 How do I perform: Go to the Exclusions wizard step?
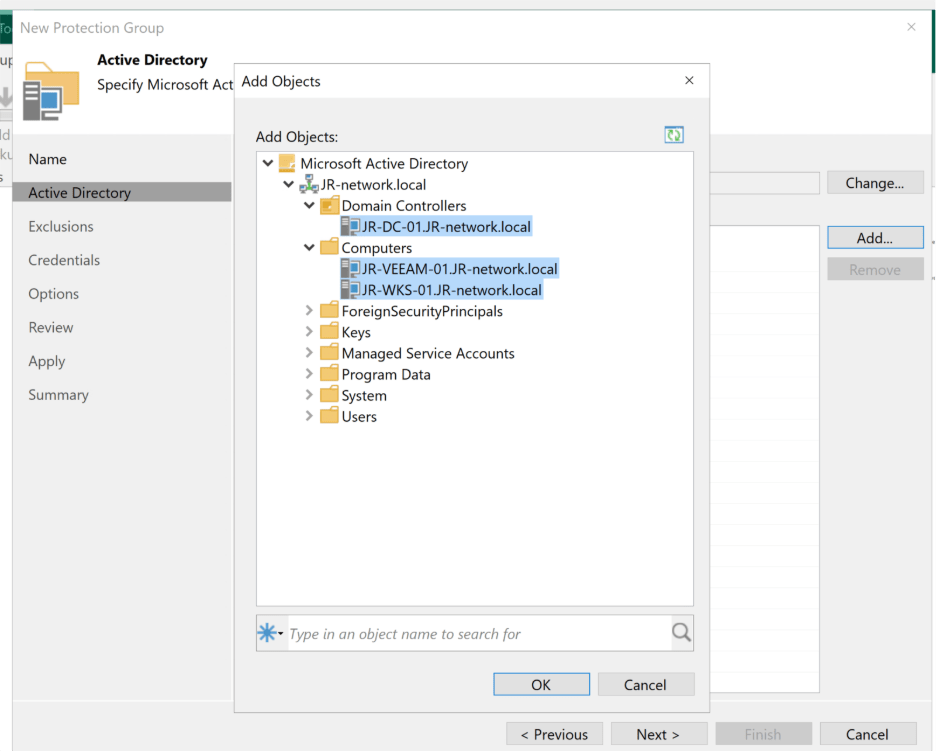point(61,227)
